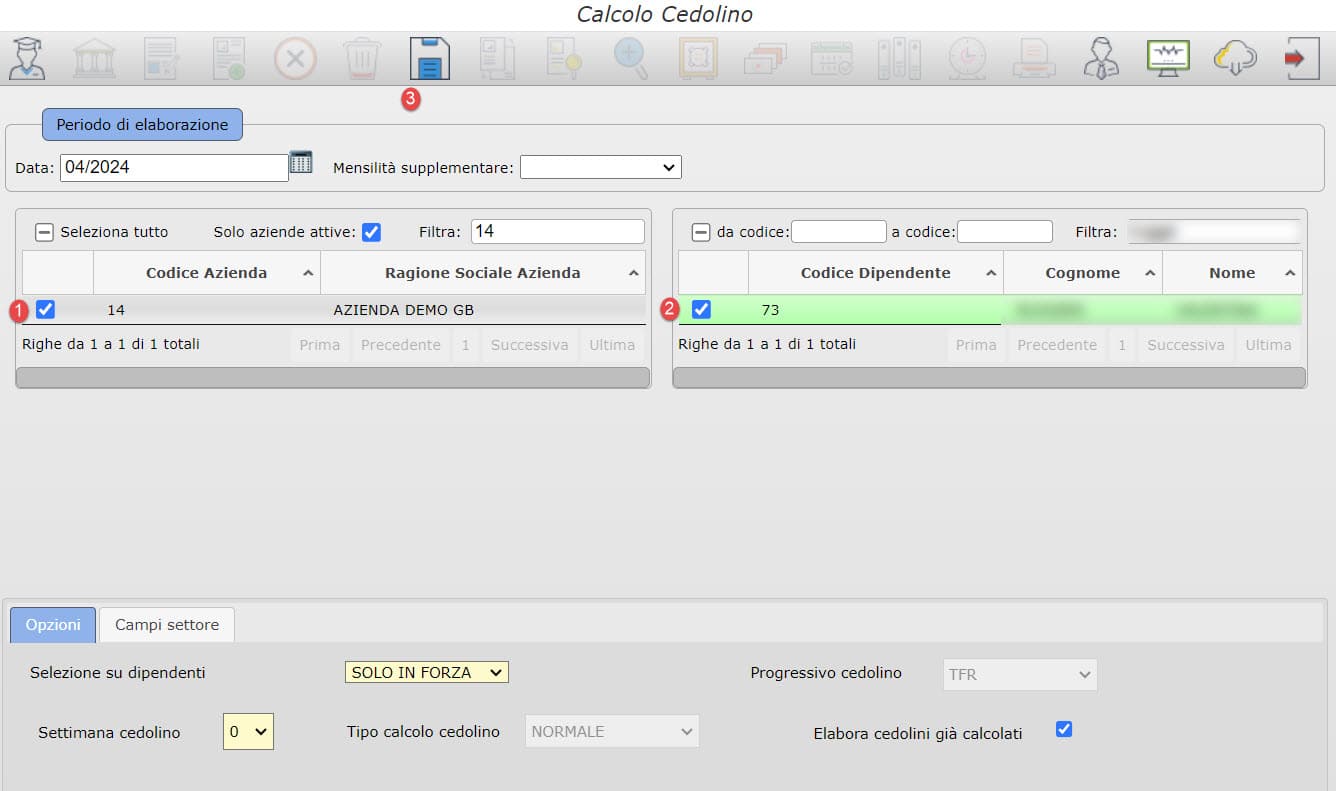This screenshot has width=1336, height=791.
Task: Sort by Ragione Sociale Azienda column
Action: 482,273
